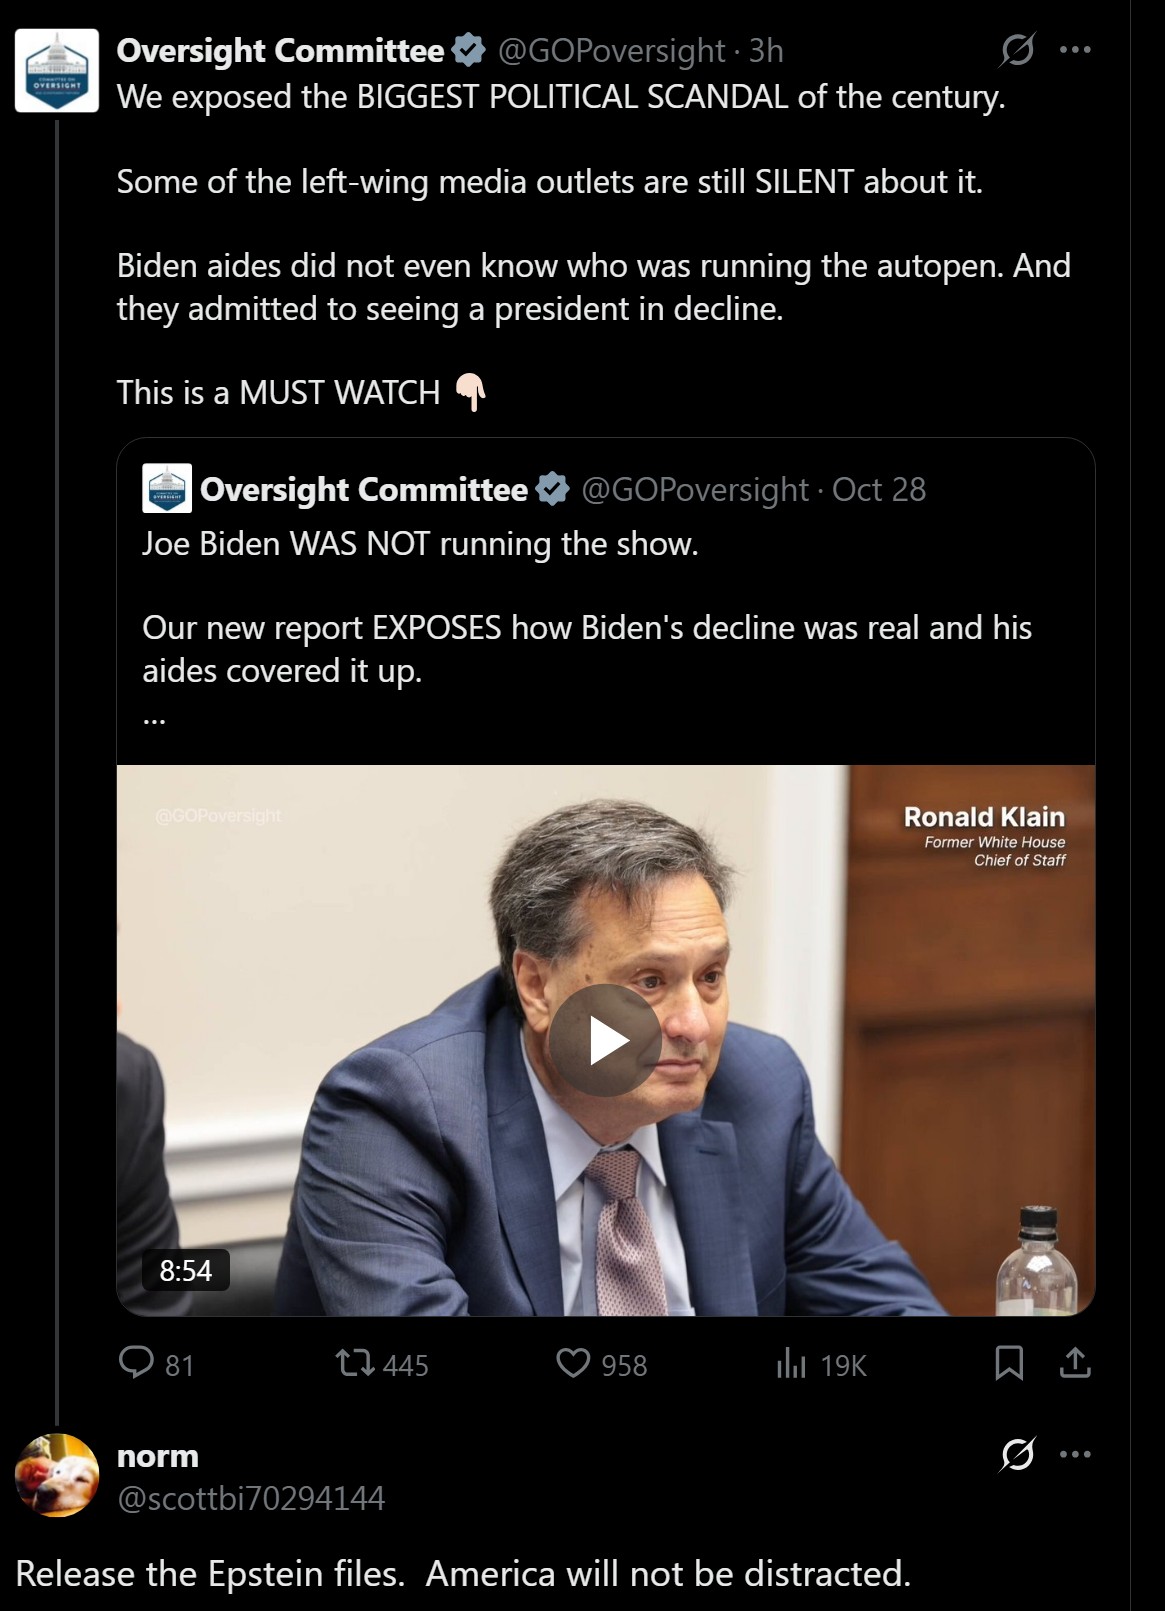Bookmark the Oversight Committee post
This screenshot has width=1165, height=1611.
[1009, 1363]
